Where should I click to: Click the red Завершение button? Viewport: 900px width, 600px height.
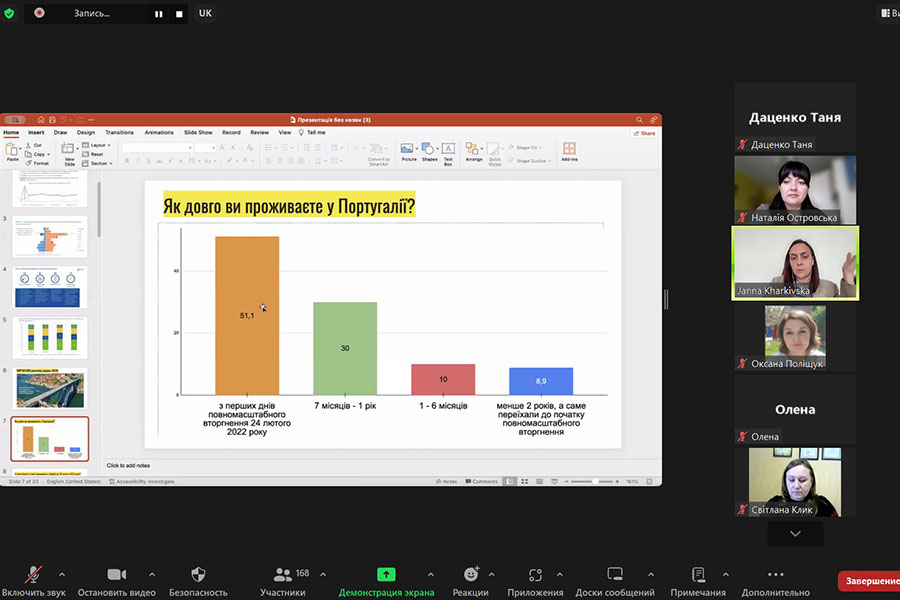pos(870,581)
